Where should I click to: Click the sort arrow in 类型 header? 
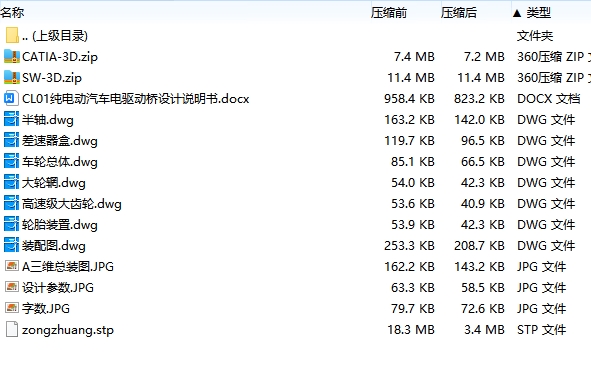[517, 14]
